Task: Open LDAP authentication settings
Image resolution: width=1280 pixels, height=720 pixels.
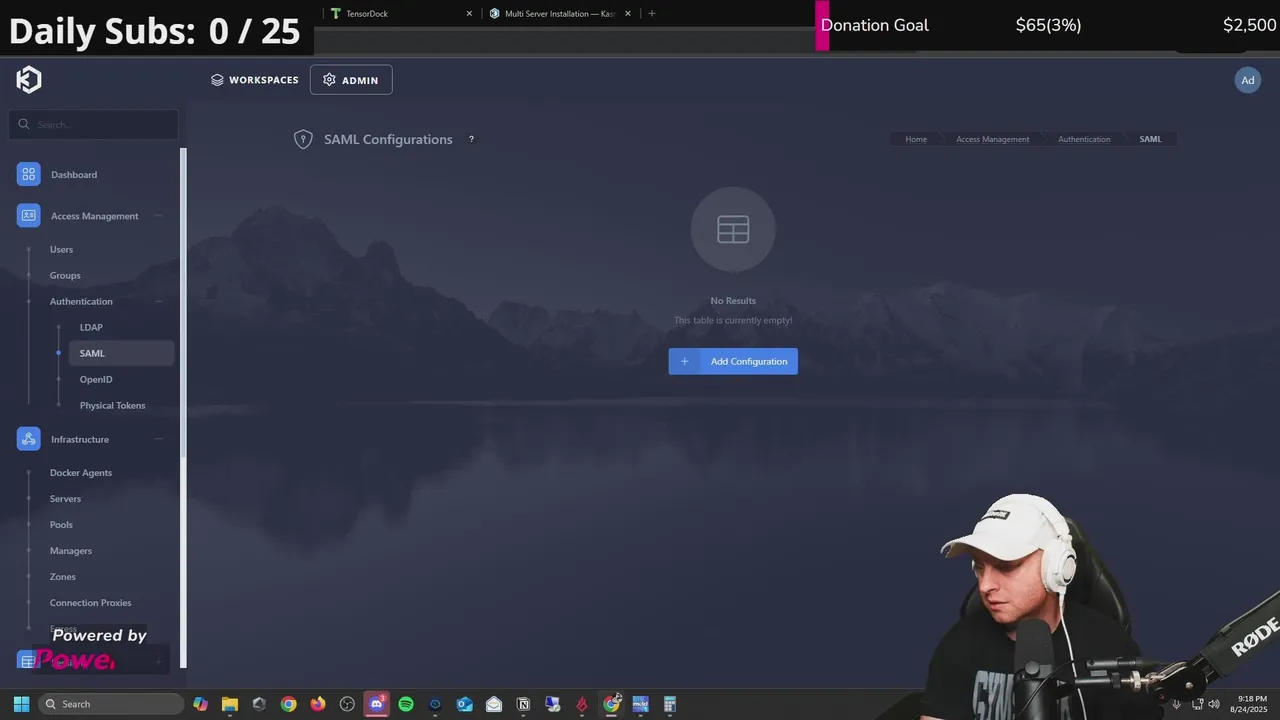Action: (91, 327)
